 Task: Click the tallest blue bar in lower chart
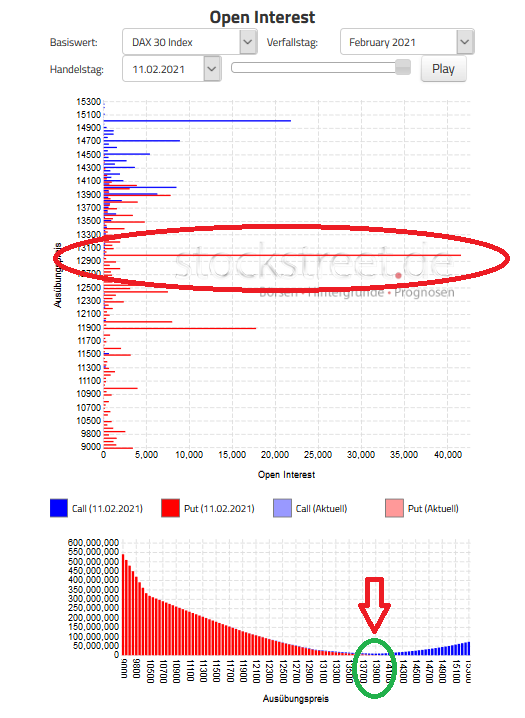pos(468,648)
